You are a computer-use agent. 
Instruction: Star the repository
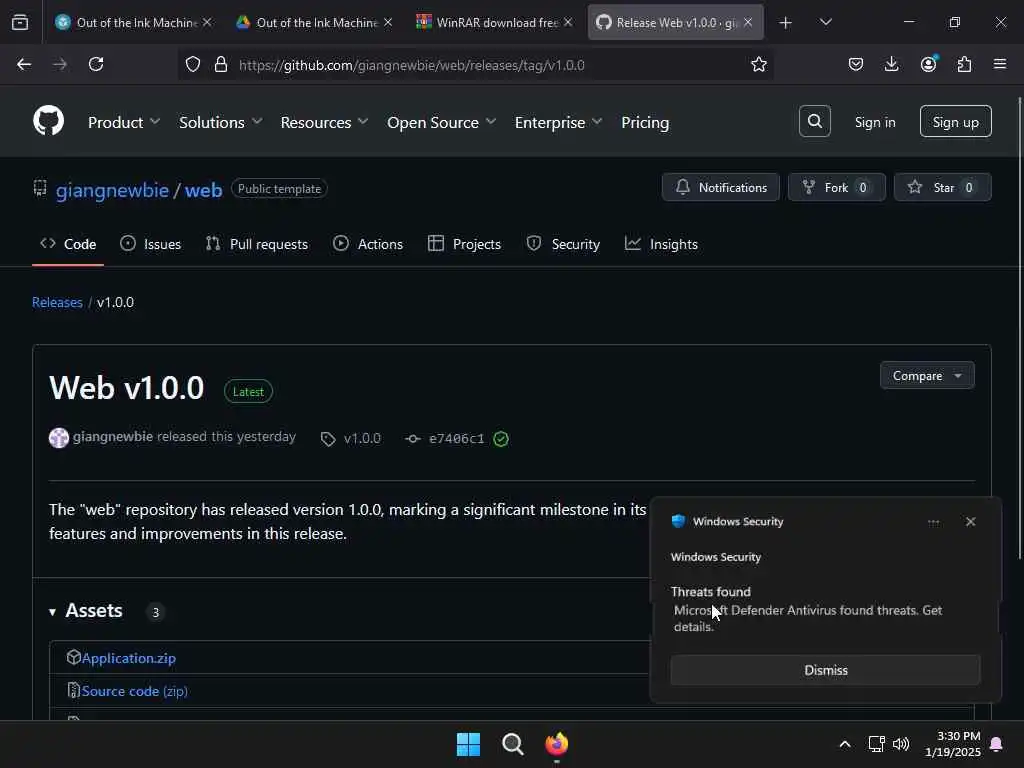click(942, 187)
